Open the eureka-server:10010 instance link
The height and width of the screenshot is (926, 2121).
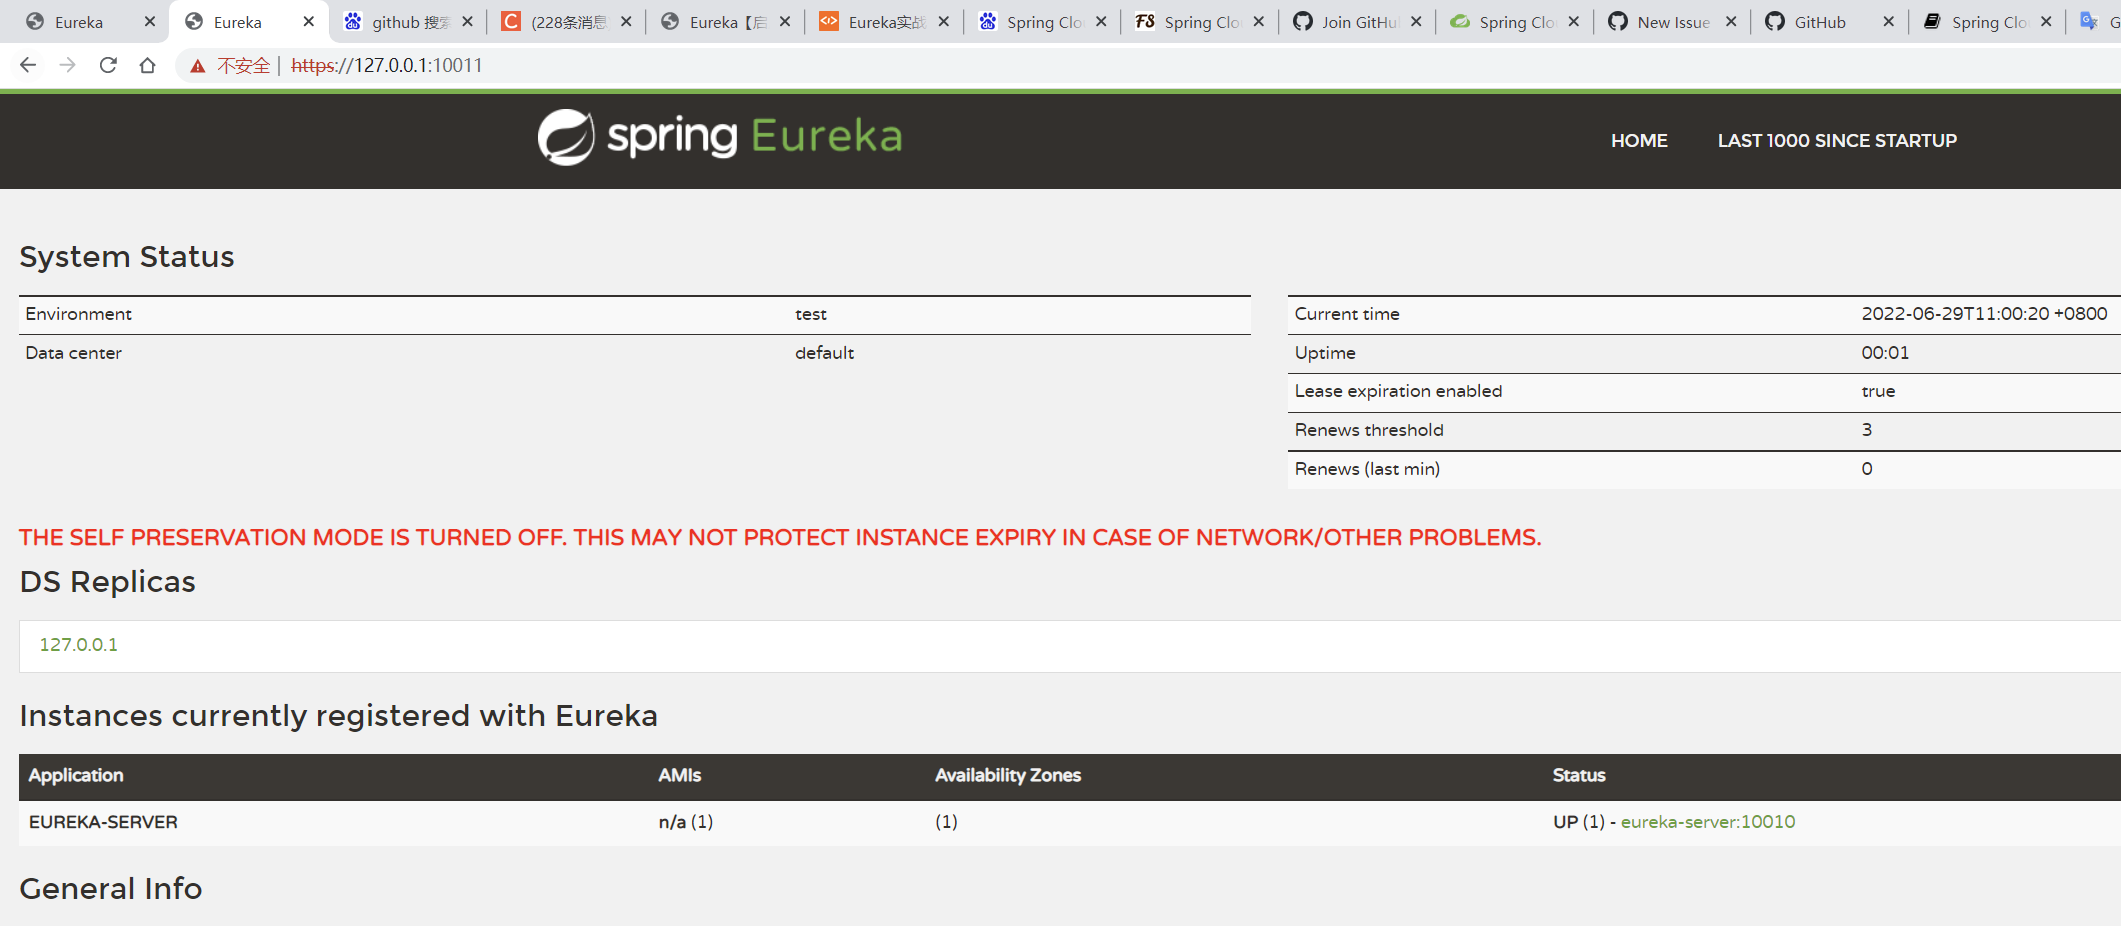click(x=1707, y=821)
